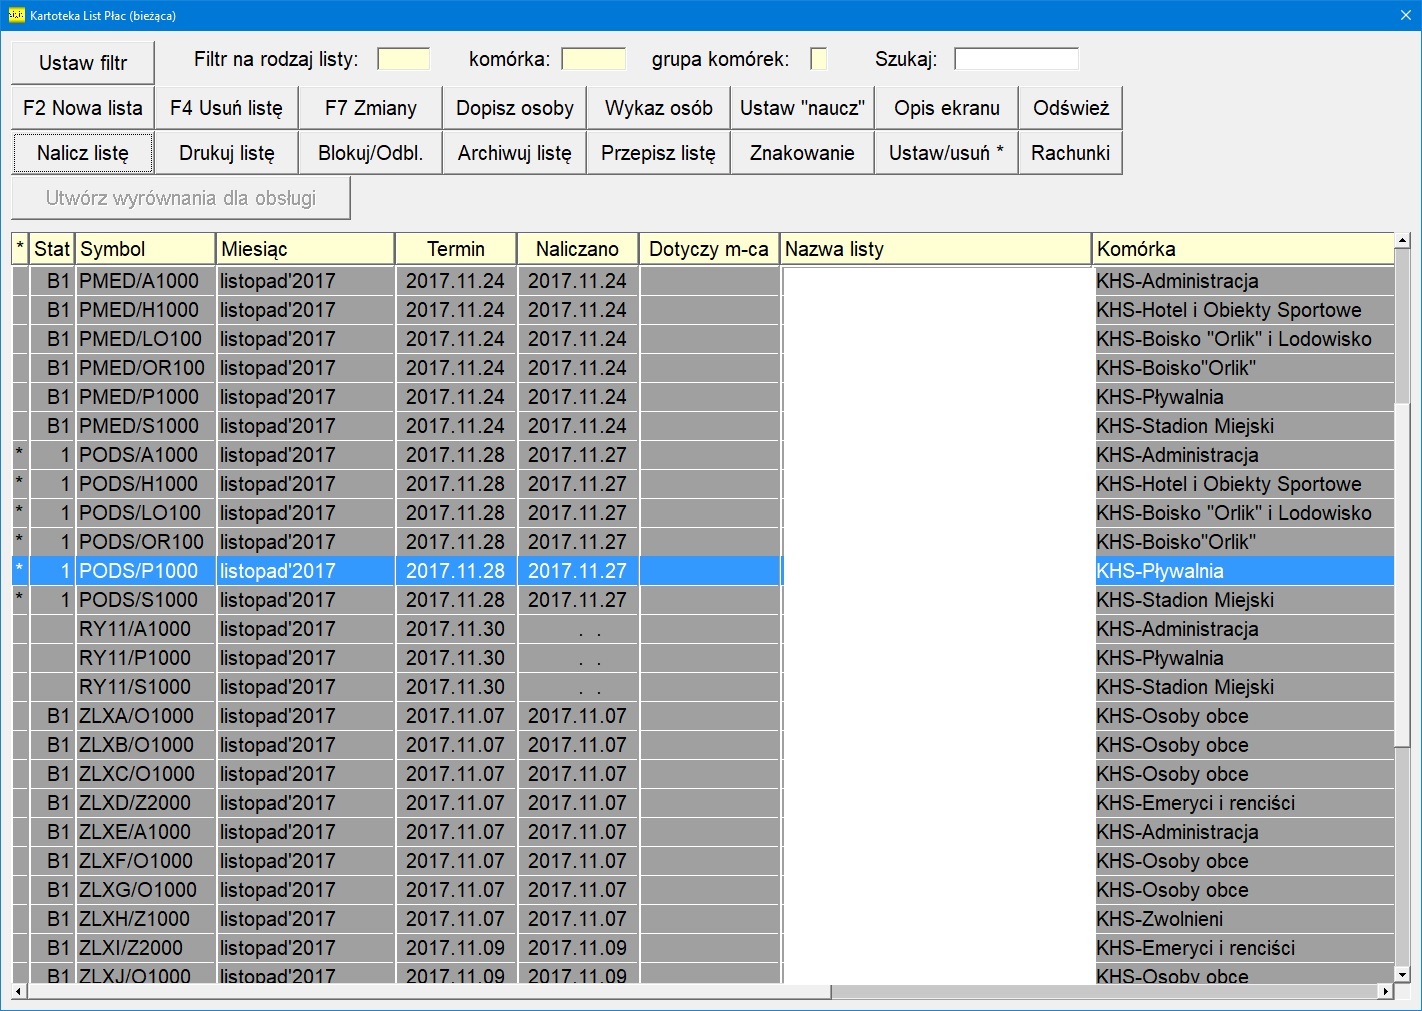The height and width of the screenshot is (1011, 1422).
Task: Click the horizontal scrollbar right arrow
Action: (x=1385, y=991)
